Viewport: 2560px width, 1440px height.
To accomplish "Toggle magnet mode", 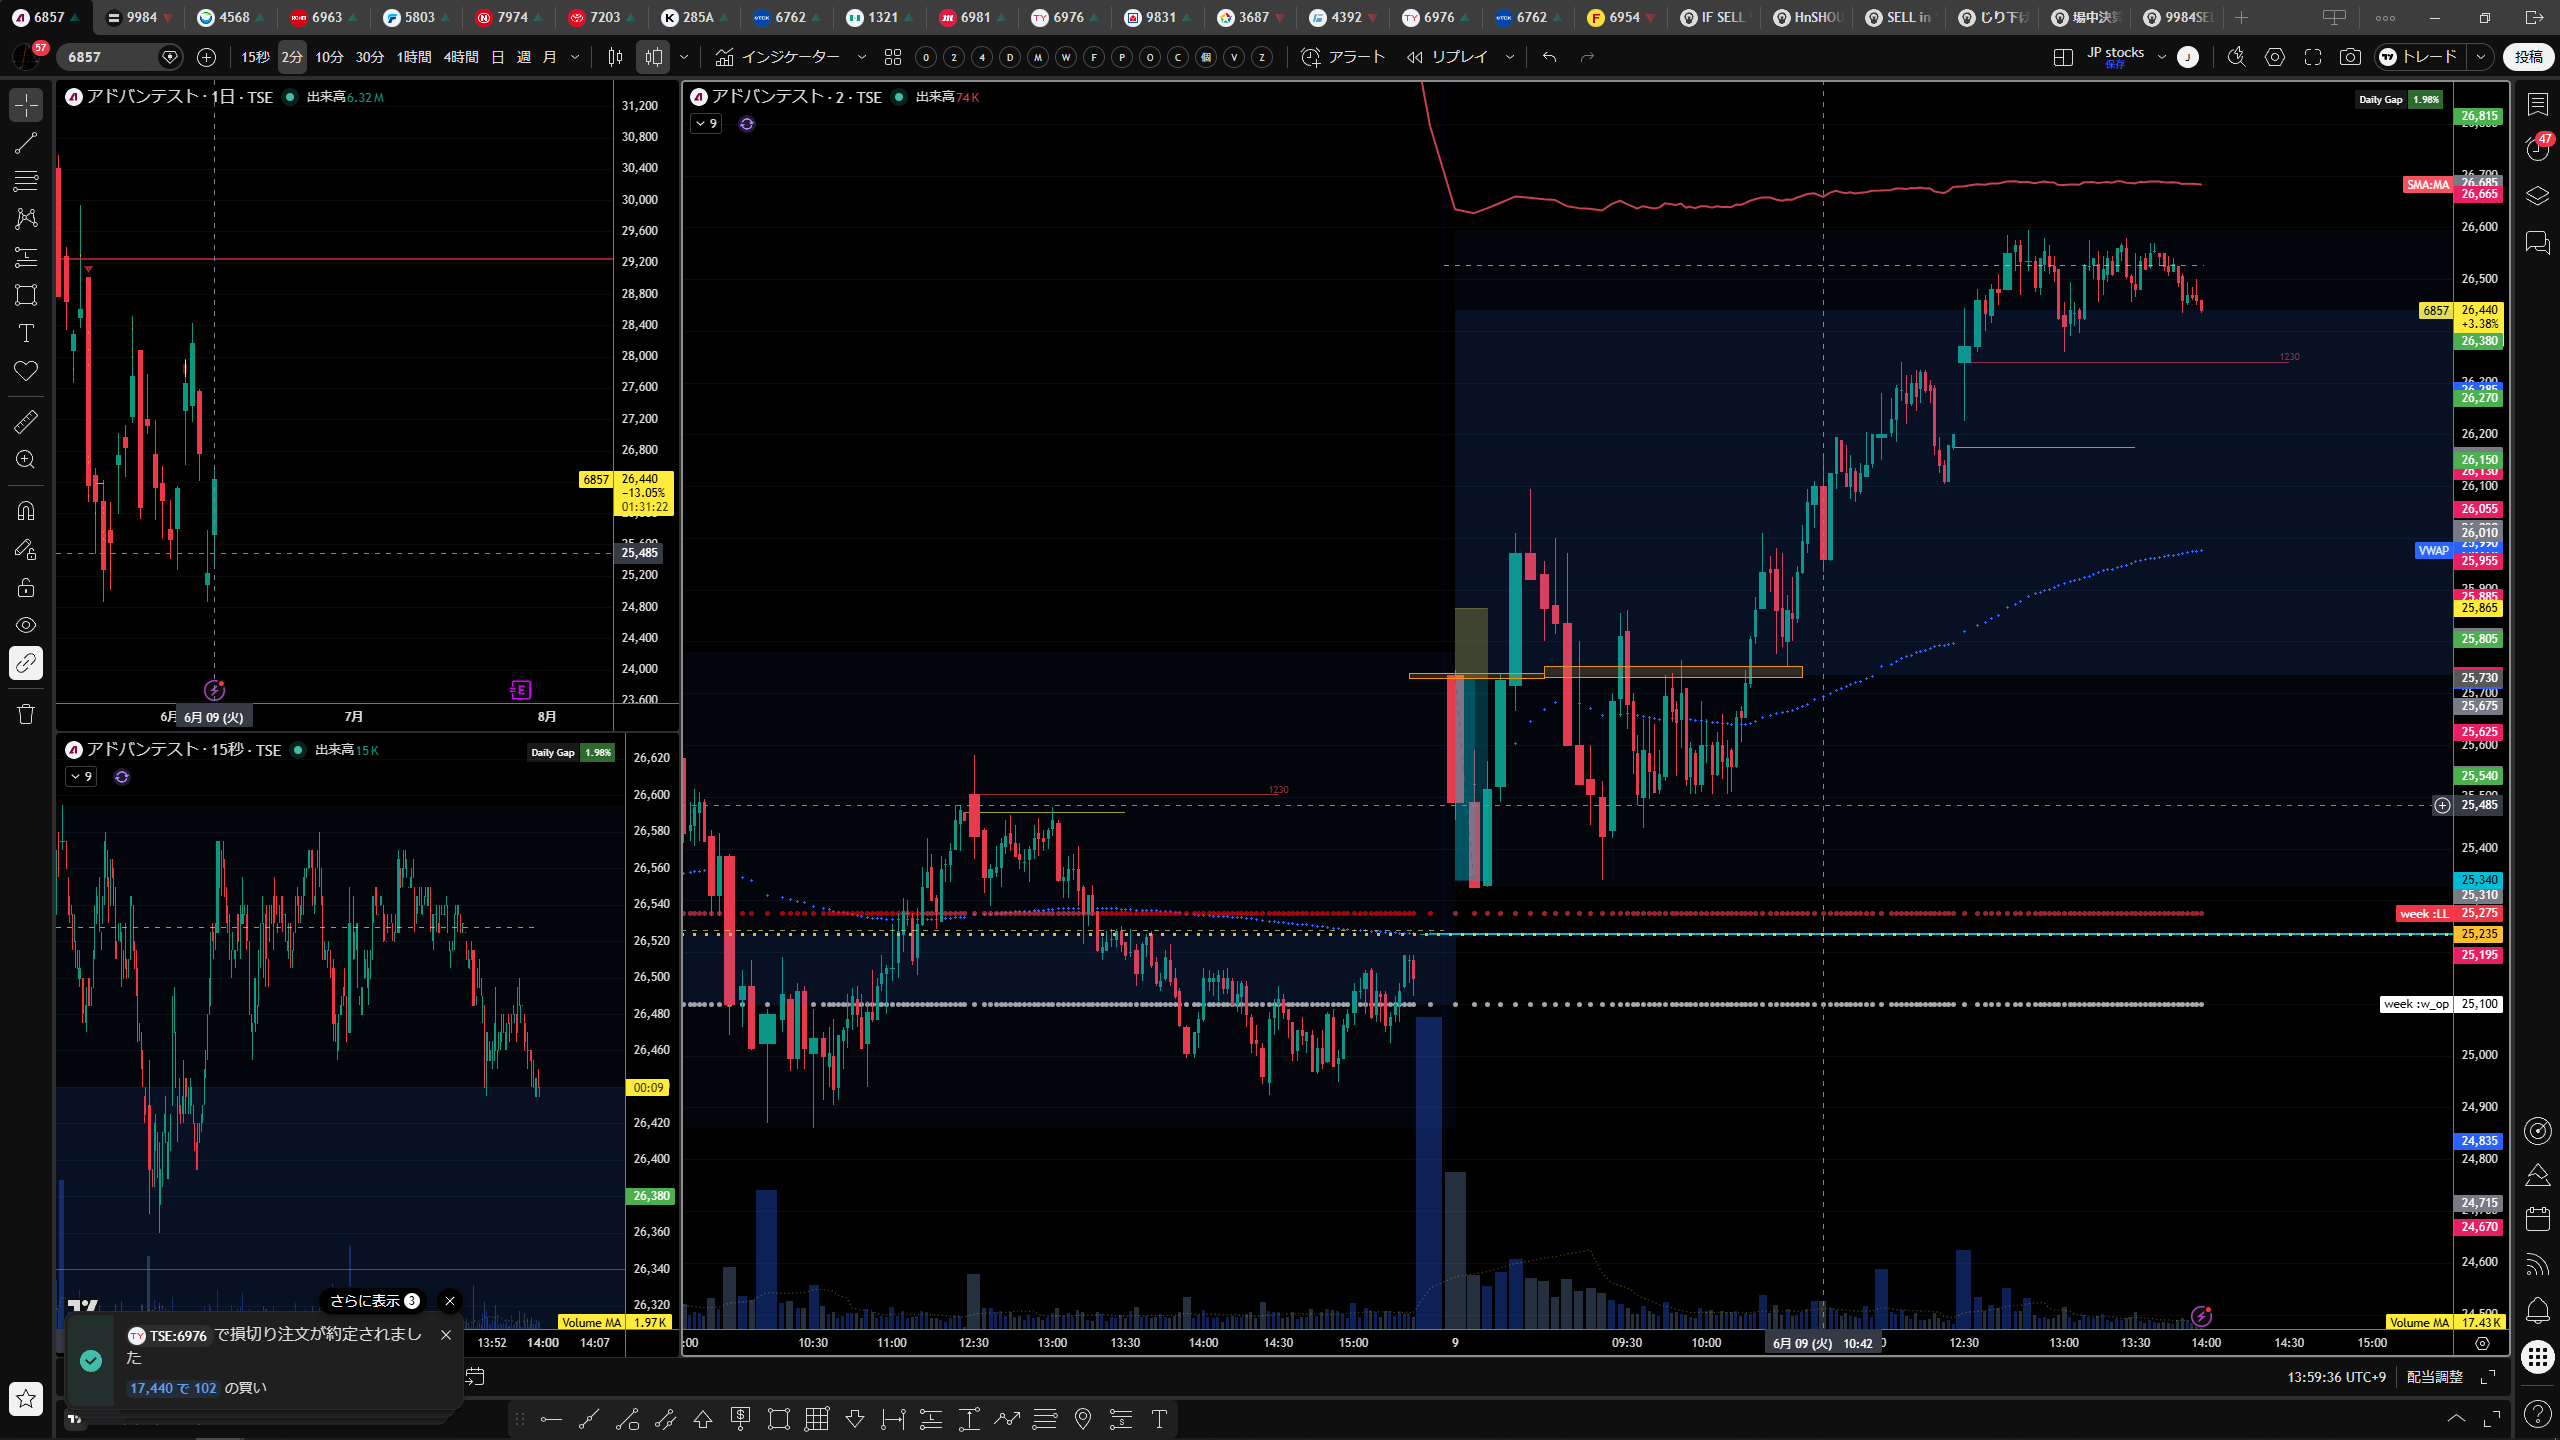I will 26,511.
